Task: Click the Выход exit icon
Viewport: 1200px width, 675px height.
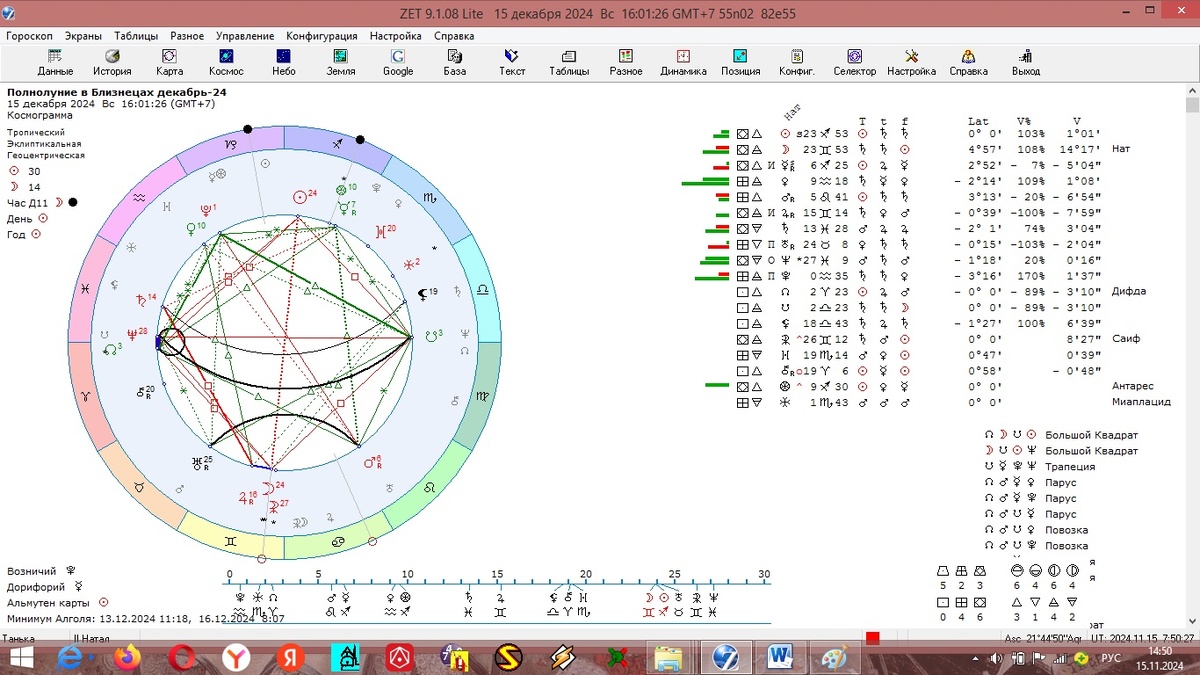Action: pos(1025,62)
